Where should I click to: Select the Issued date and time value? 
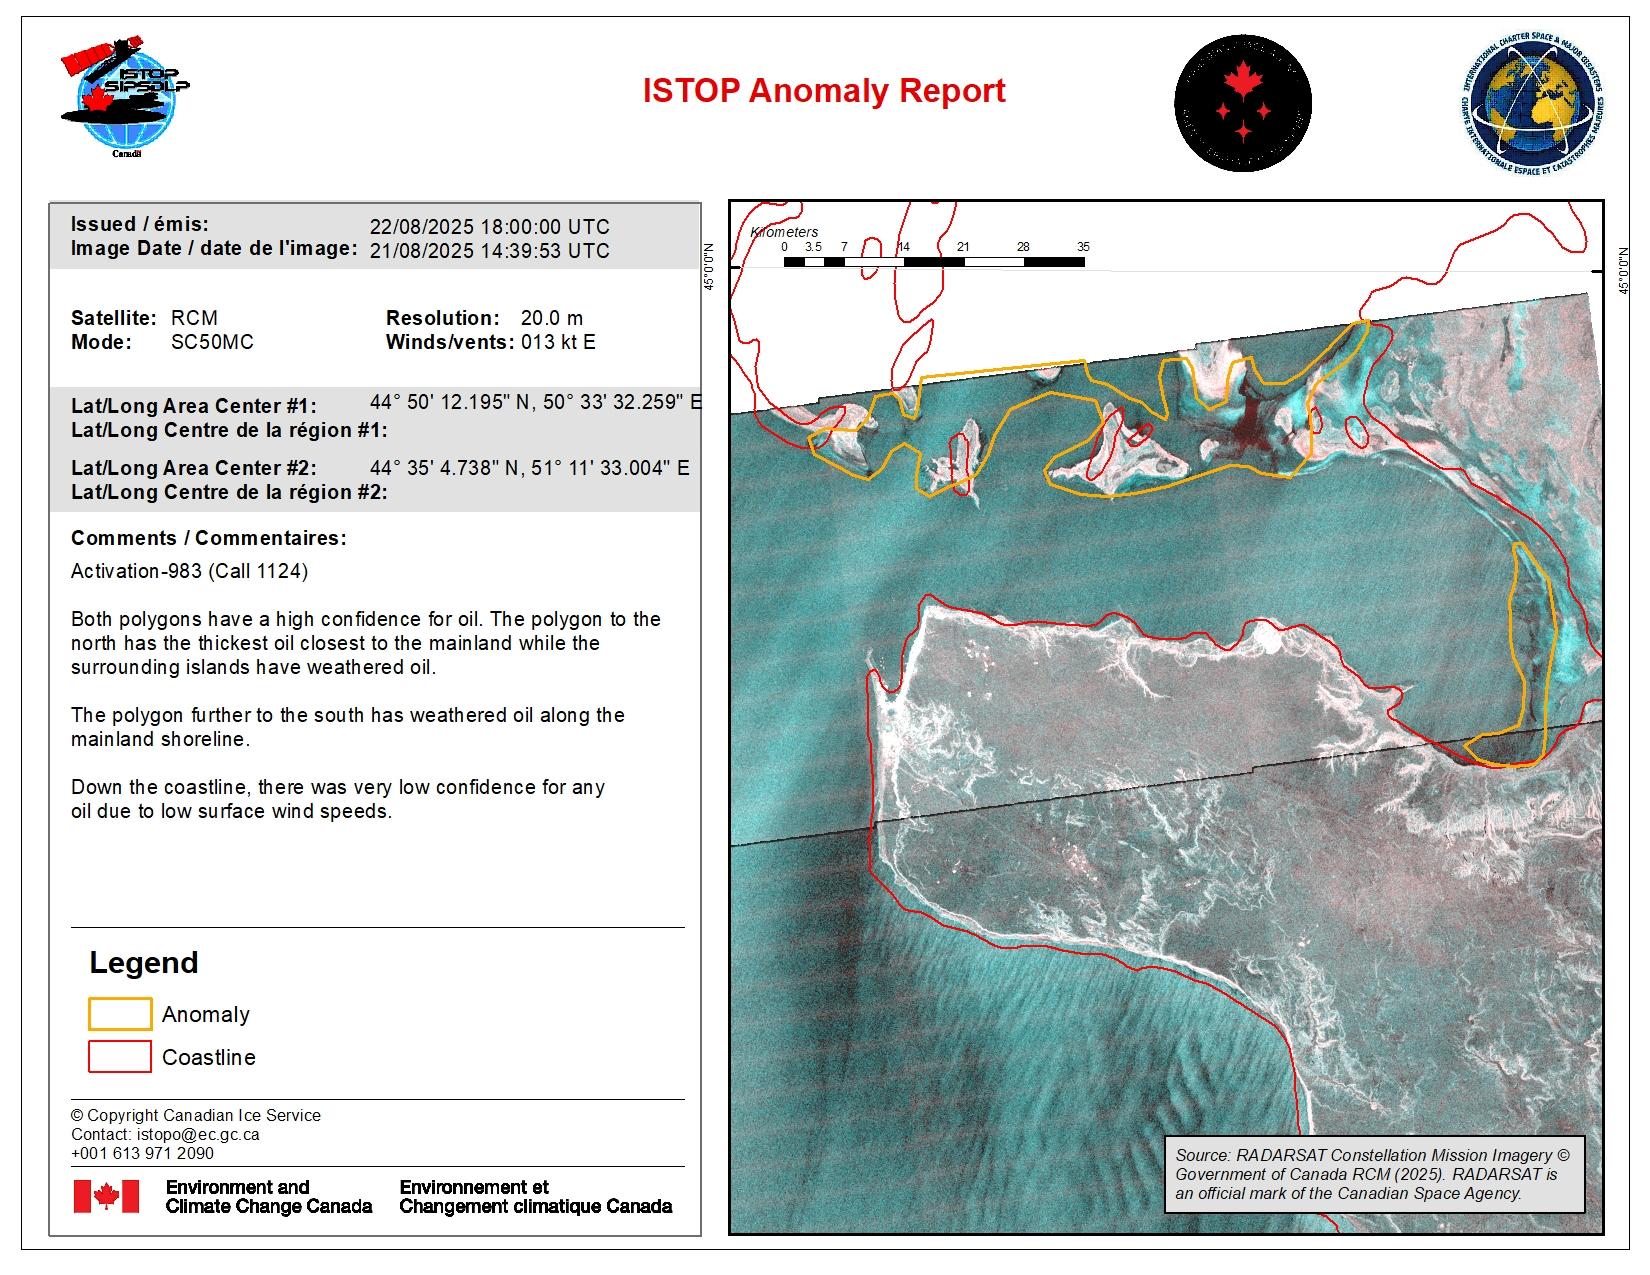tap(489, 227)
